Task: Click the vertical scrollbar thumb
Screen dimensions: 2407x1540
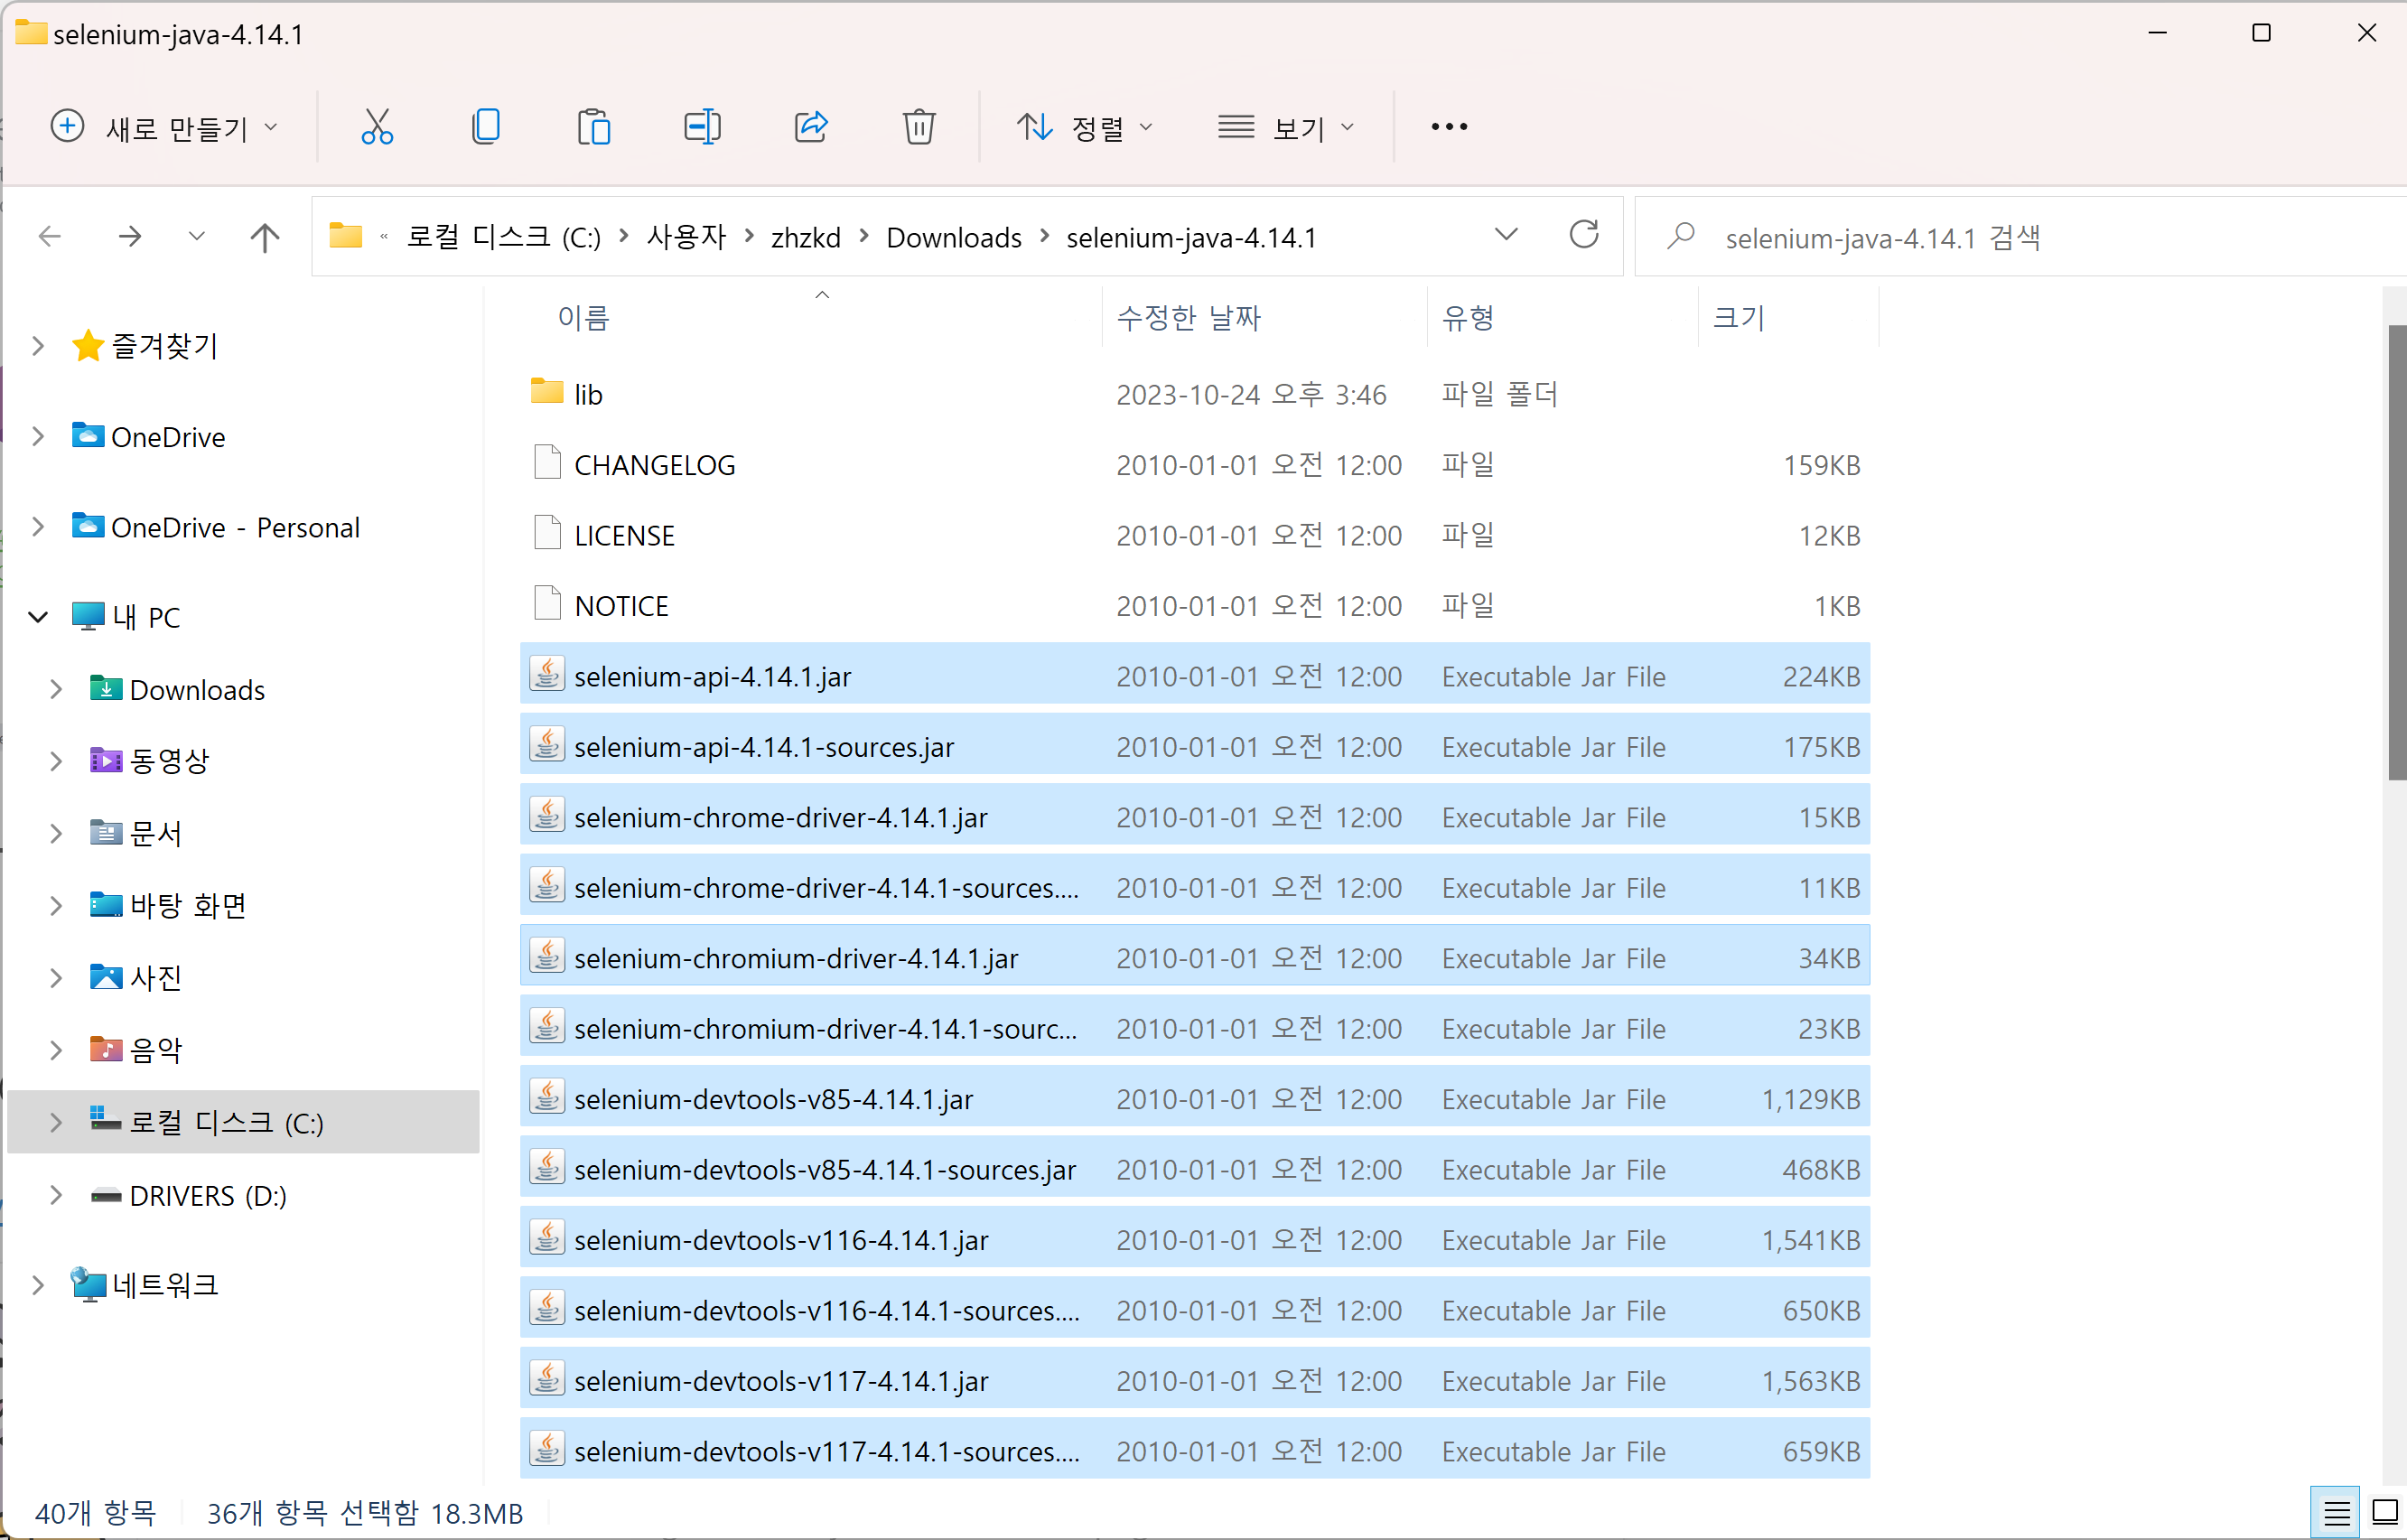Action: [2397, 552]
